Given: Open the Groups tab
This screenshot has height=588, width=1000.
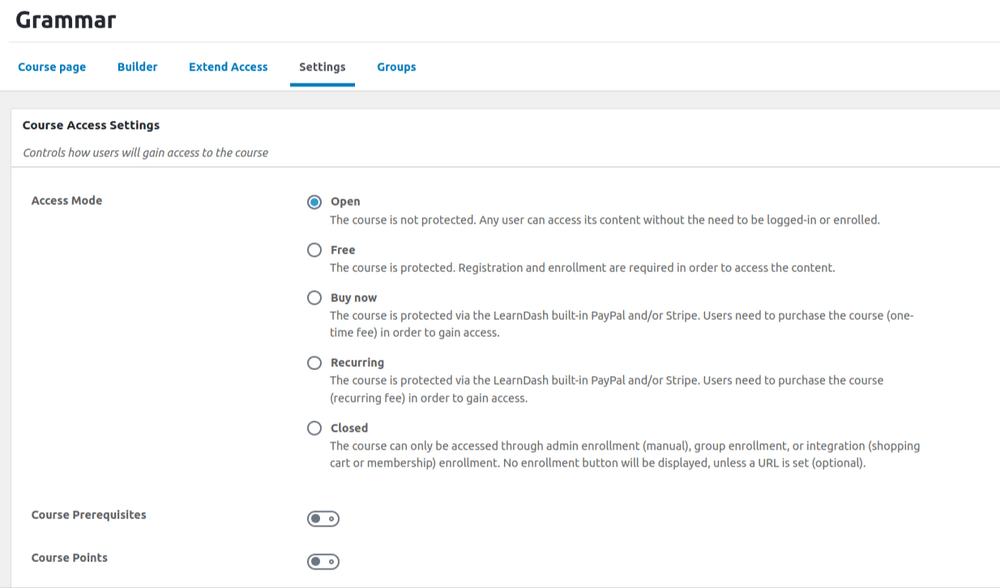Looking at the screenshot, I should point(396,67).
